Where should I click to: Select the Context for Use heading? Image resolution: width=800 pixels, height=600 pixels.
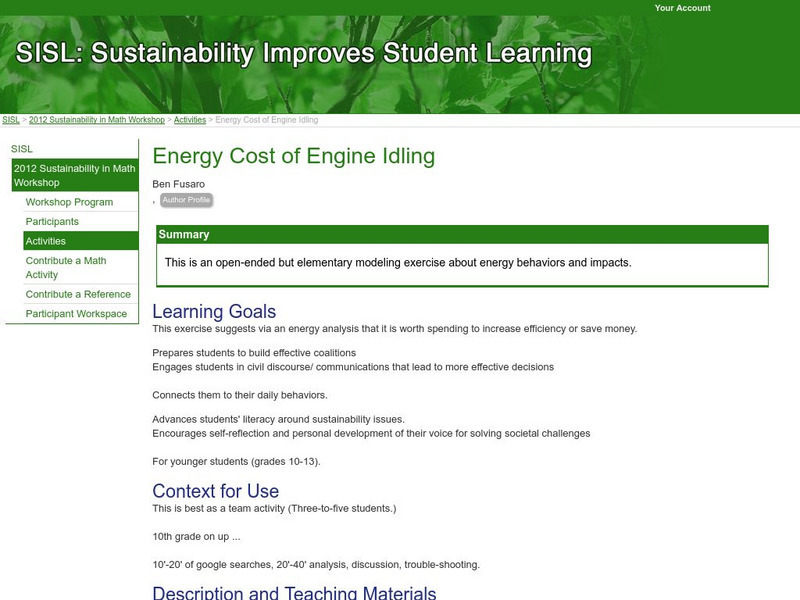click(212, 489)
